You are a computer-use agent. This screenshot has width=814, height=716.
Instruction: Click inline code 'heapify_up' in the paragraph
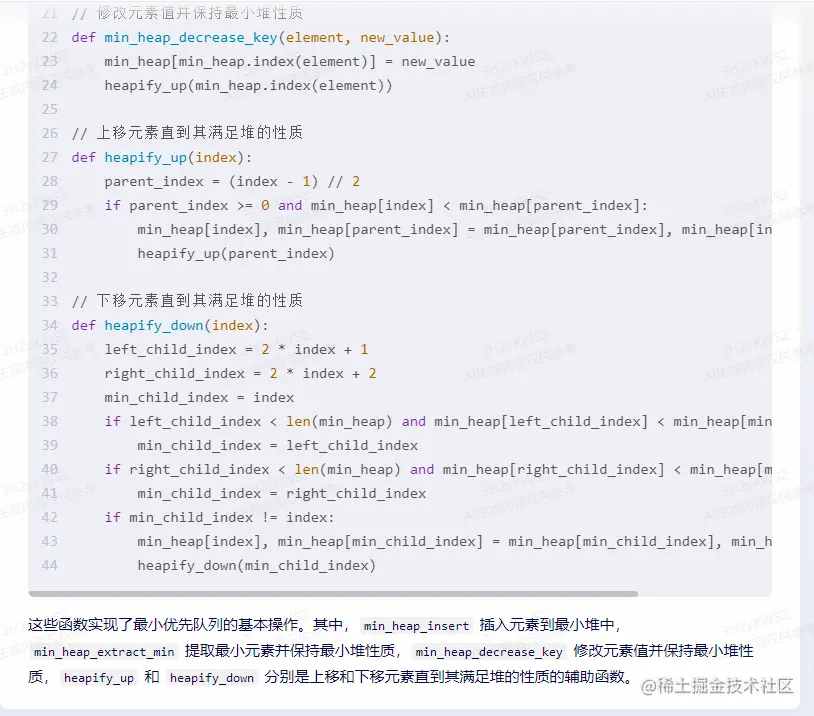click(99, 678)
